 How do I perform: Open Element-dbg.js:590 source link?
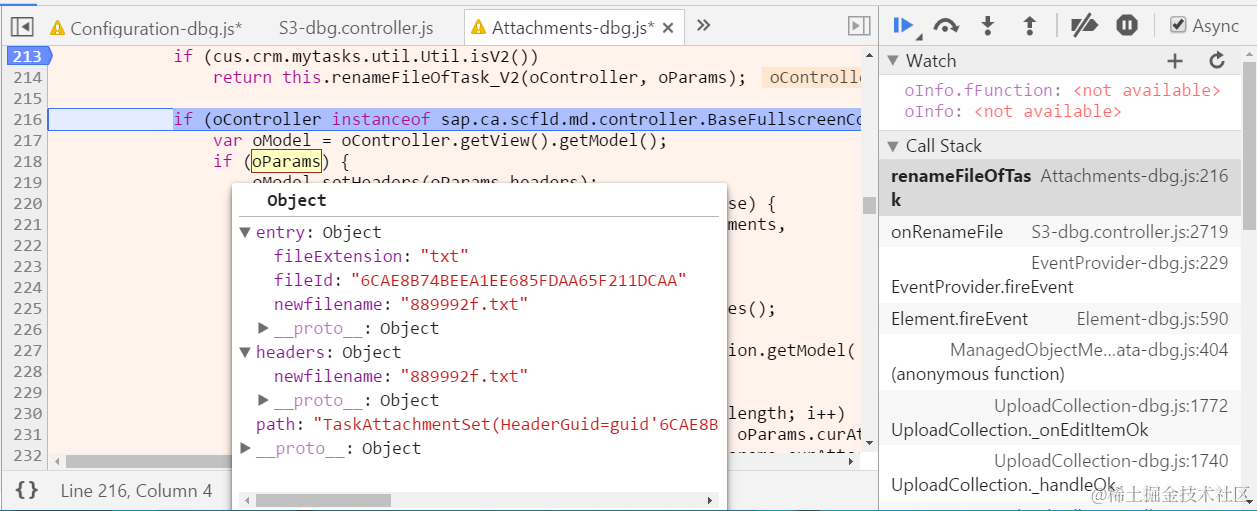pos(1152,319)
